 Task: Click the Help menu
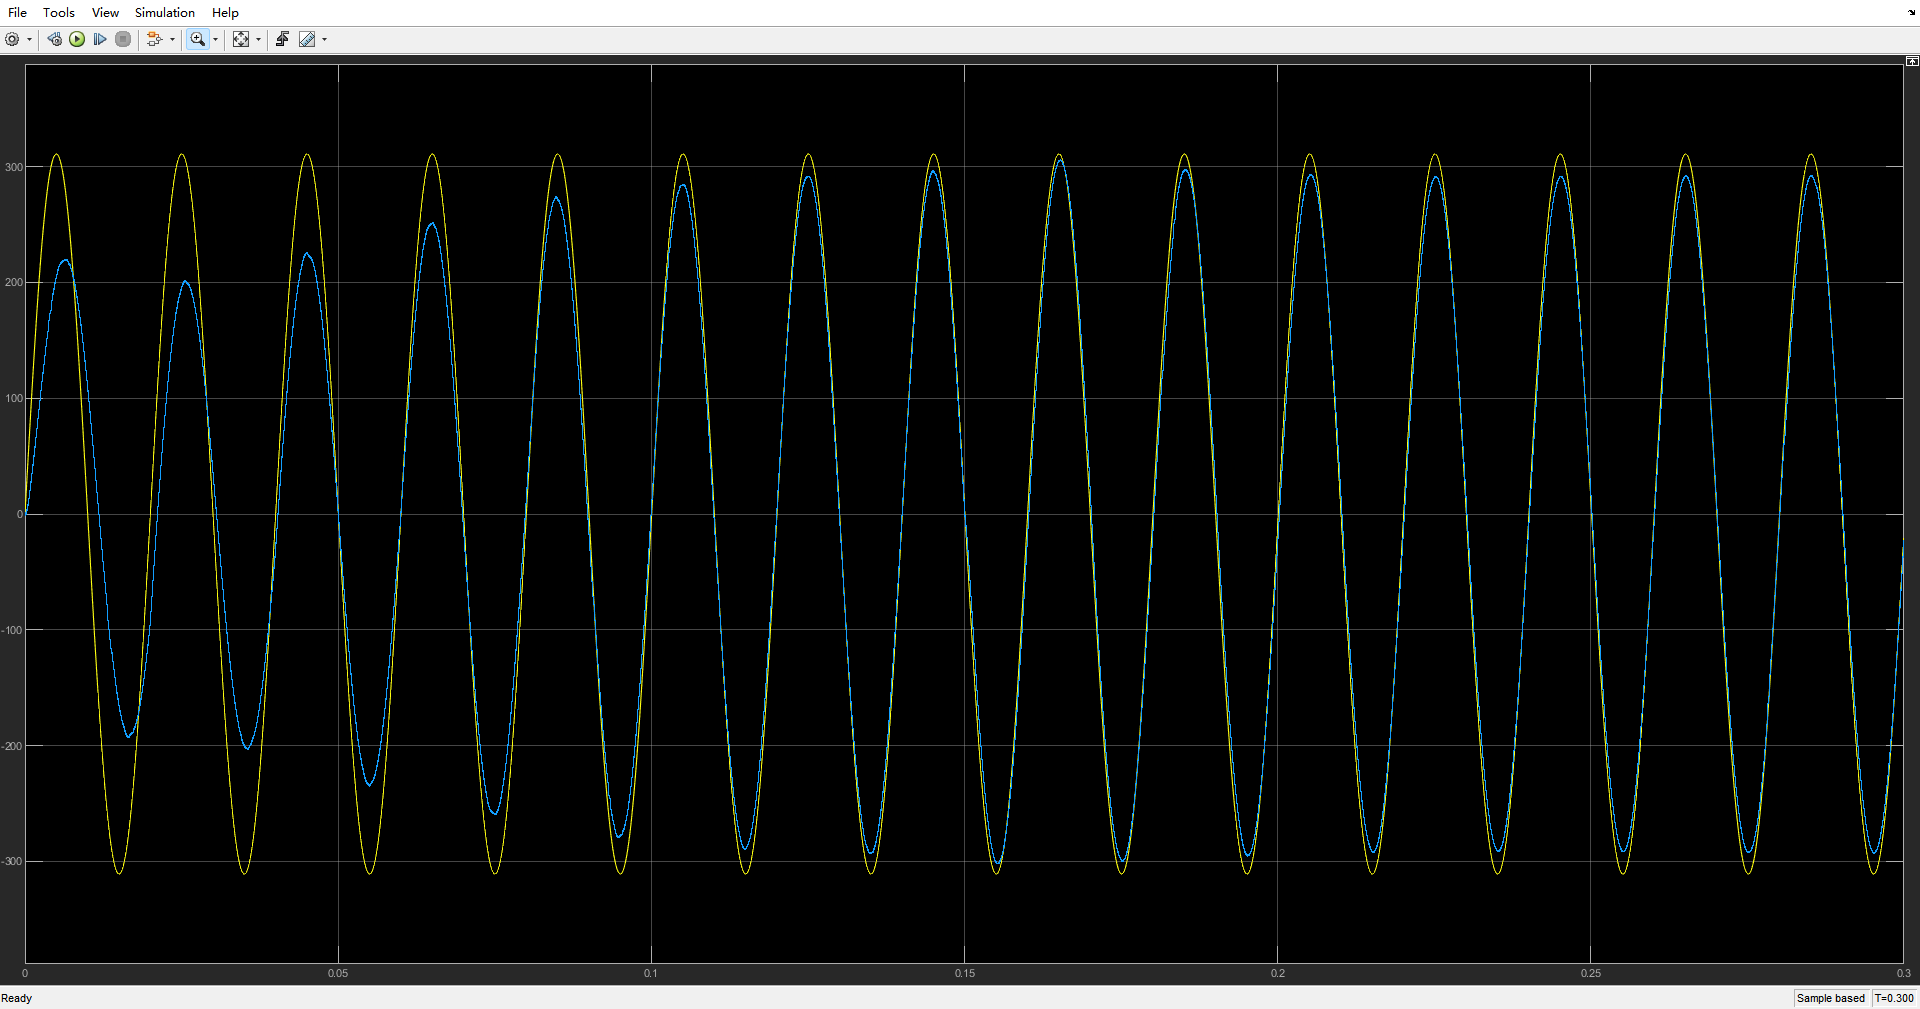[225, 12]
